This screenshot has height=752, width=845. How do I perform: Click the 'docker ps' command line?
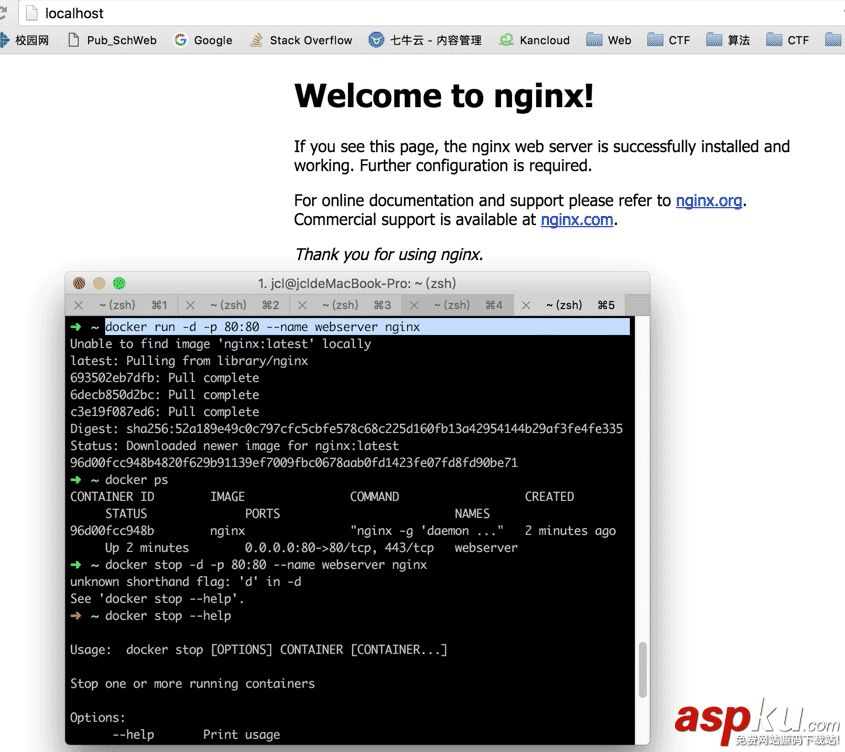tap(136, 480)
